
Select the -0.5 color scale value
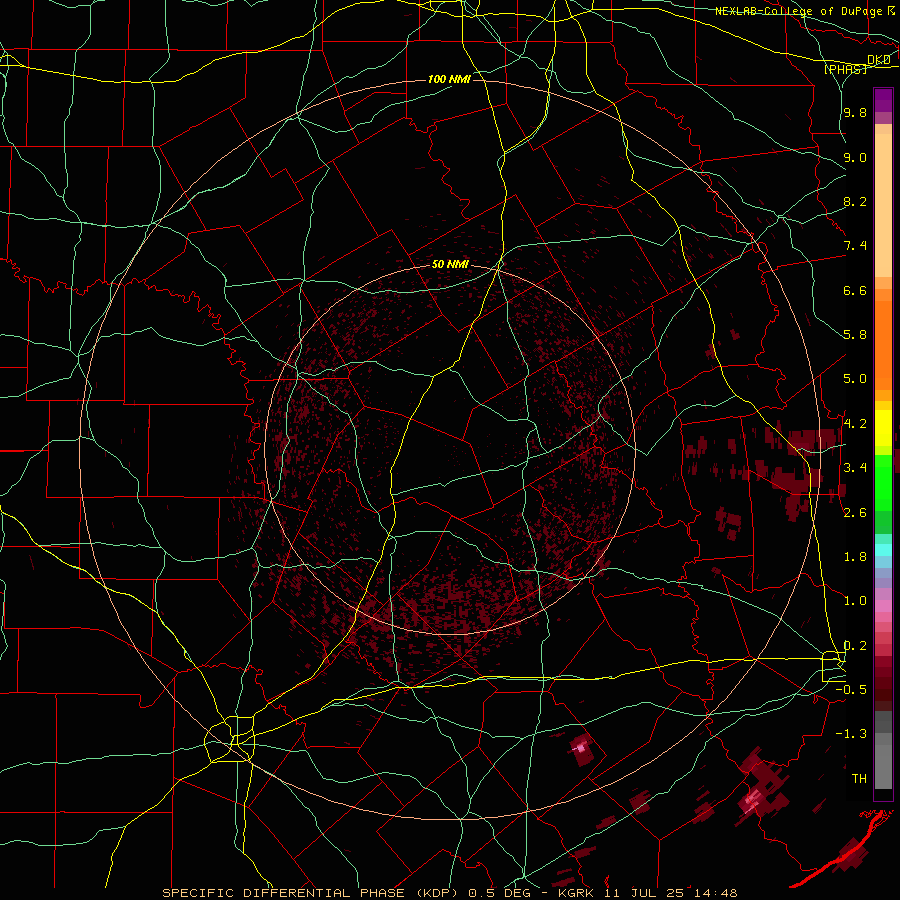pos(851,690)
